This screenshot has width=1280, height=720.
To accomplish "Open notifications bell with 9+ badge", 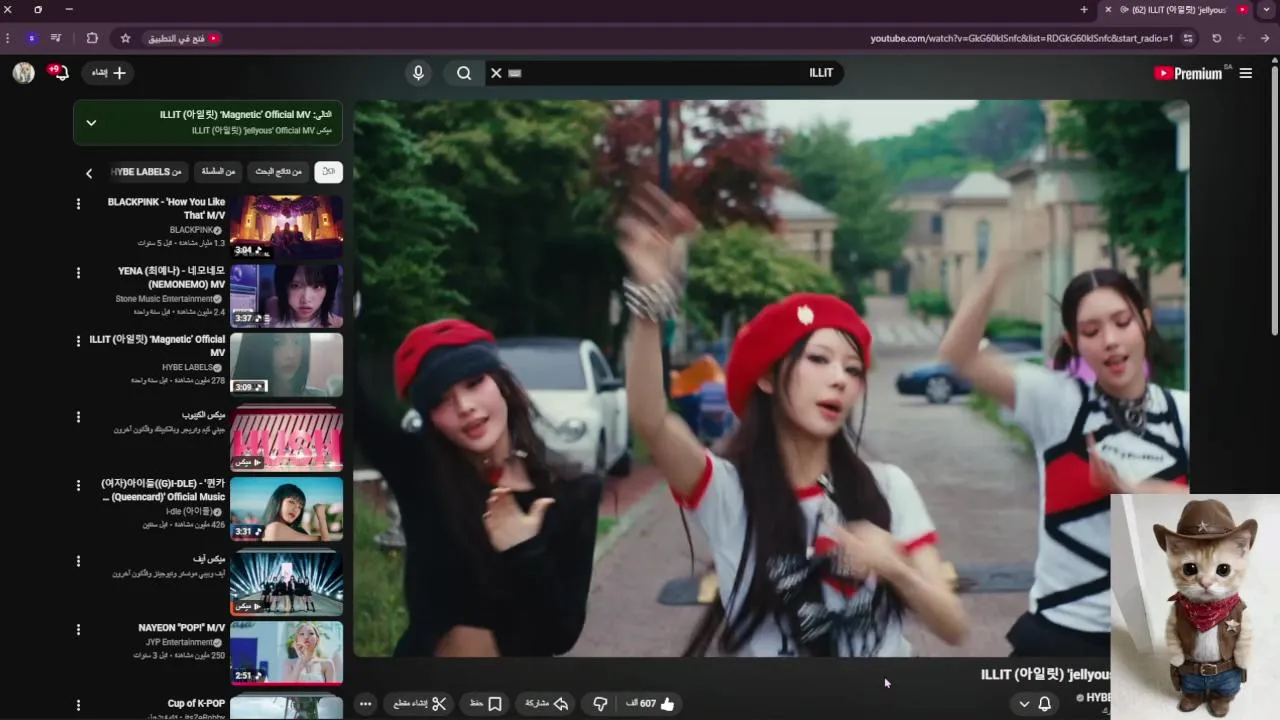I will point(59,73).
